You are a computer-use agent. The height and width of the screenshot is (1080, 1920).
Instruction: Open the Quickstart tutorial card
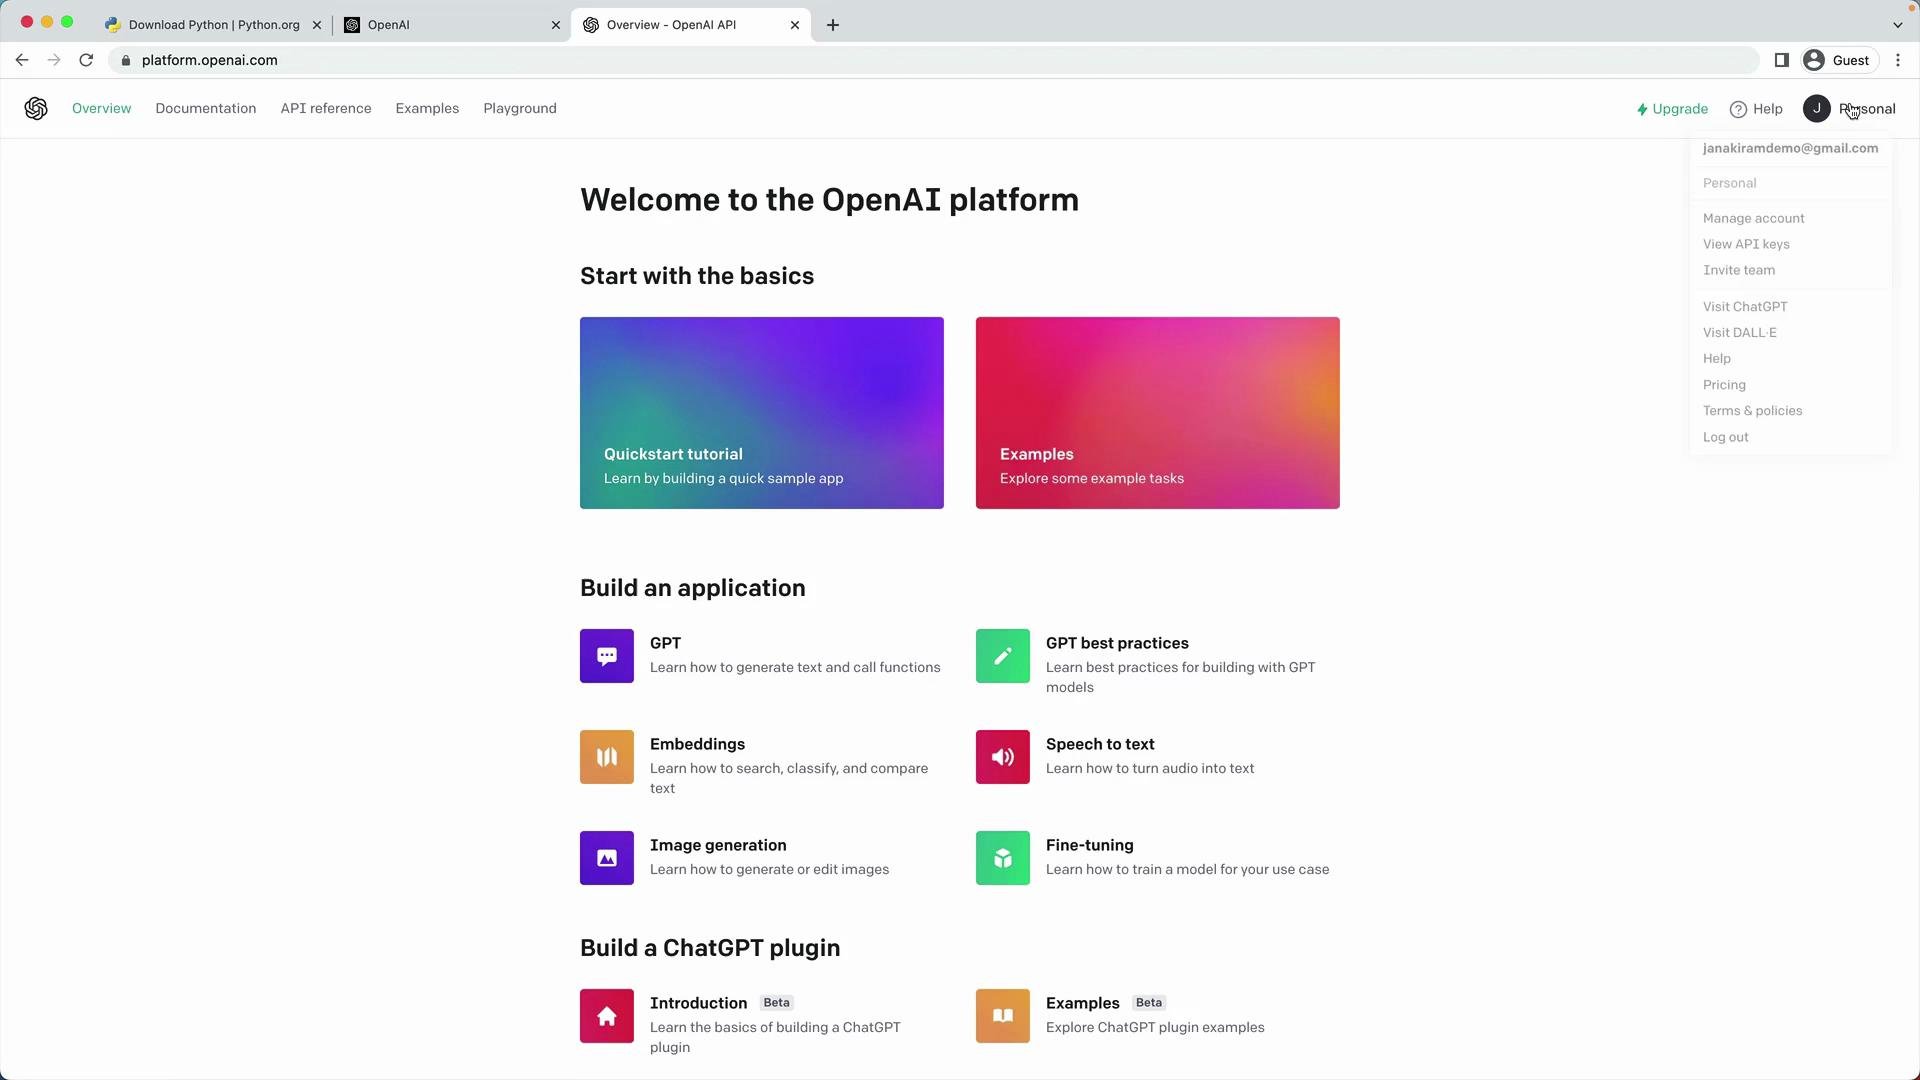pos(762,413)
